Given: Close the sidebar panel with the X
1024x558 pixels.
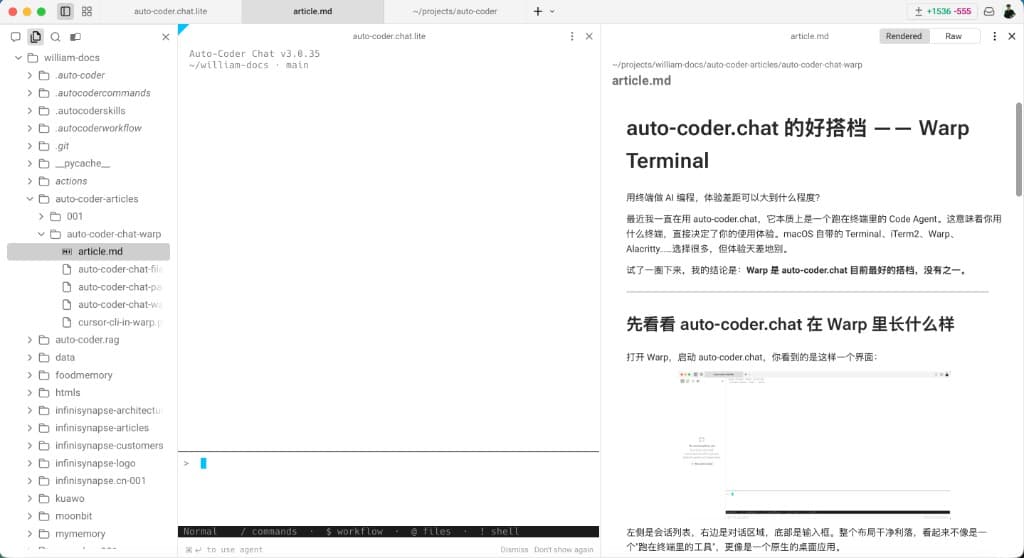Looking at the screenshot, I should (166, 37).
